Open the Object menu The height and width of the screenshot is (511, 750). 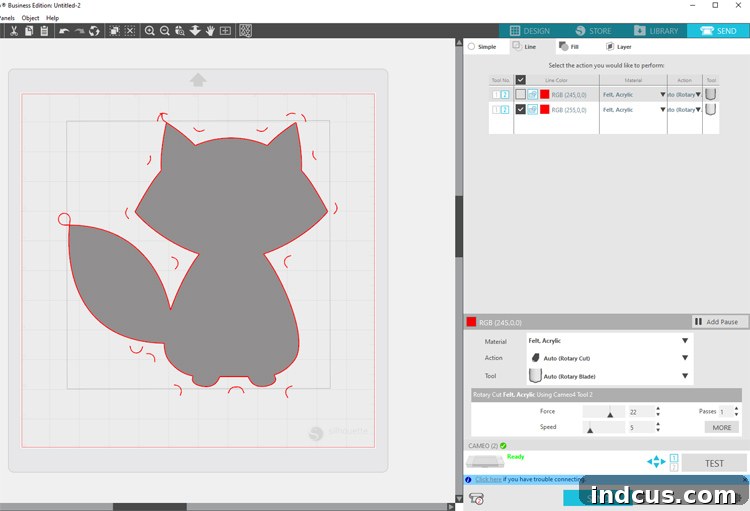pos(30,18)
